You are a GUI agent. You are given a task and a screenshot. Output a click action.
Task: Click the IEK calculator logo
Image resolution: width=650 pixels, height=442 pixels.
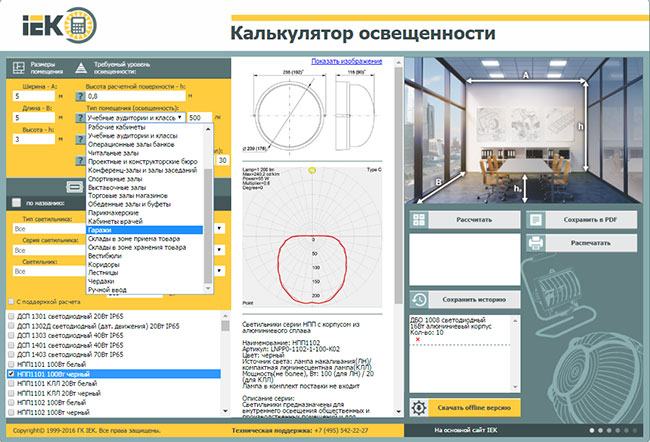coord(59,25)
